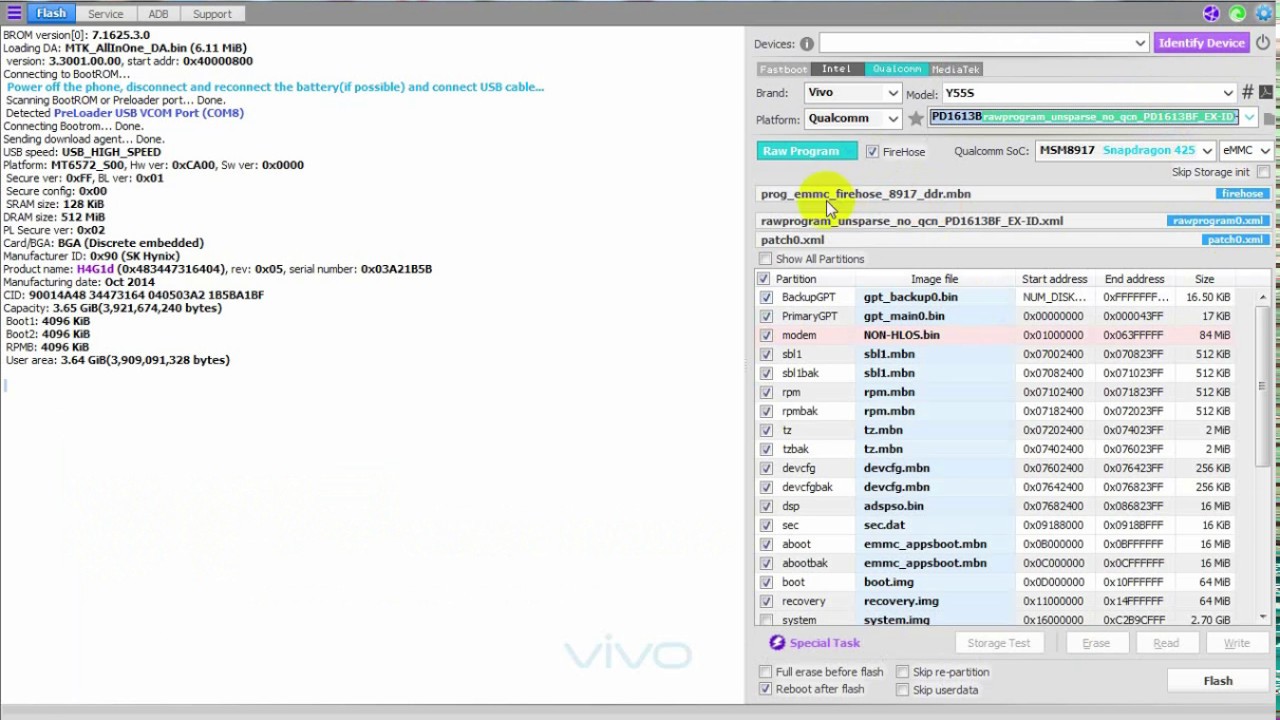Open the Special Task icon
Screen dimensions: 1280x720
point(777,643)
